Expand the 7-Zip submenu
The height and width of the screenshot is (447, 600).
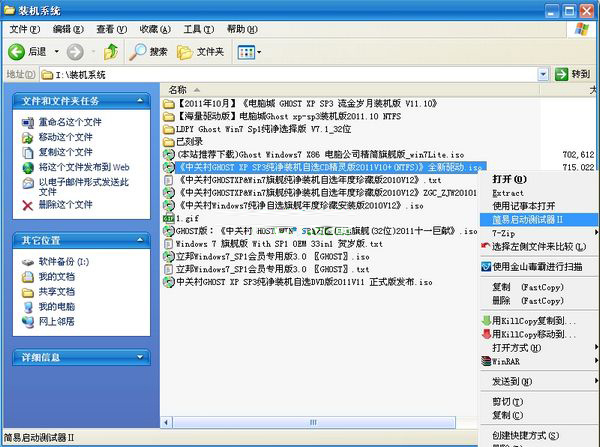pyautogui.click(x=596, y=233)
